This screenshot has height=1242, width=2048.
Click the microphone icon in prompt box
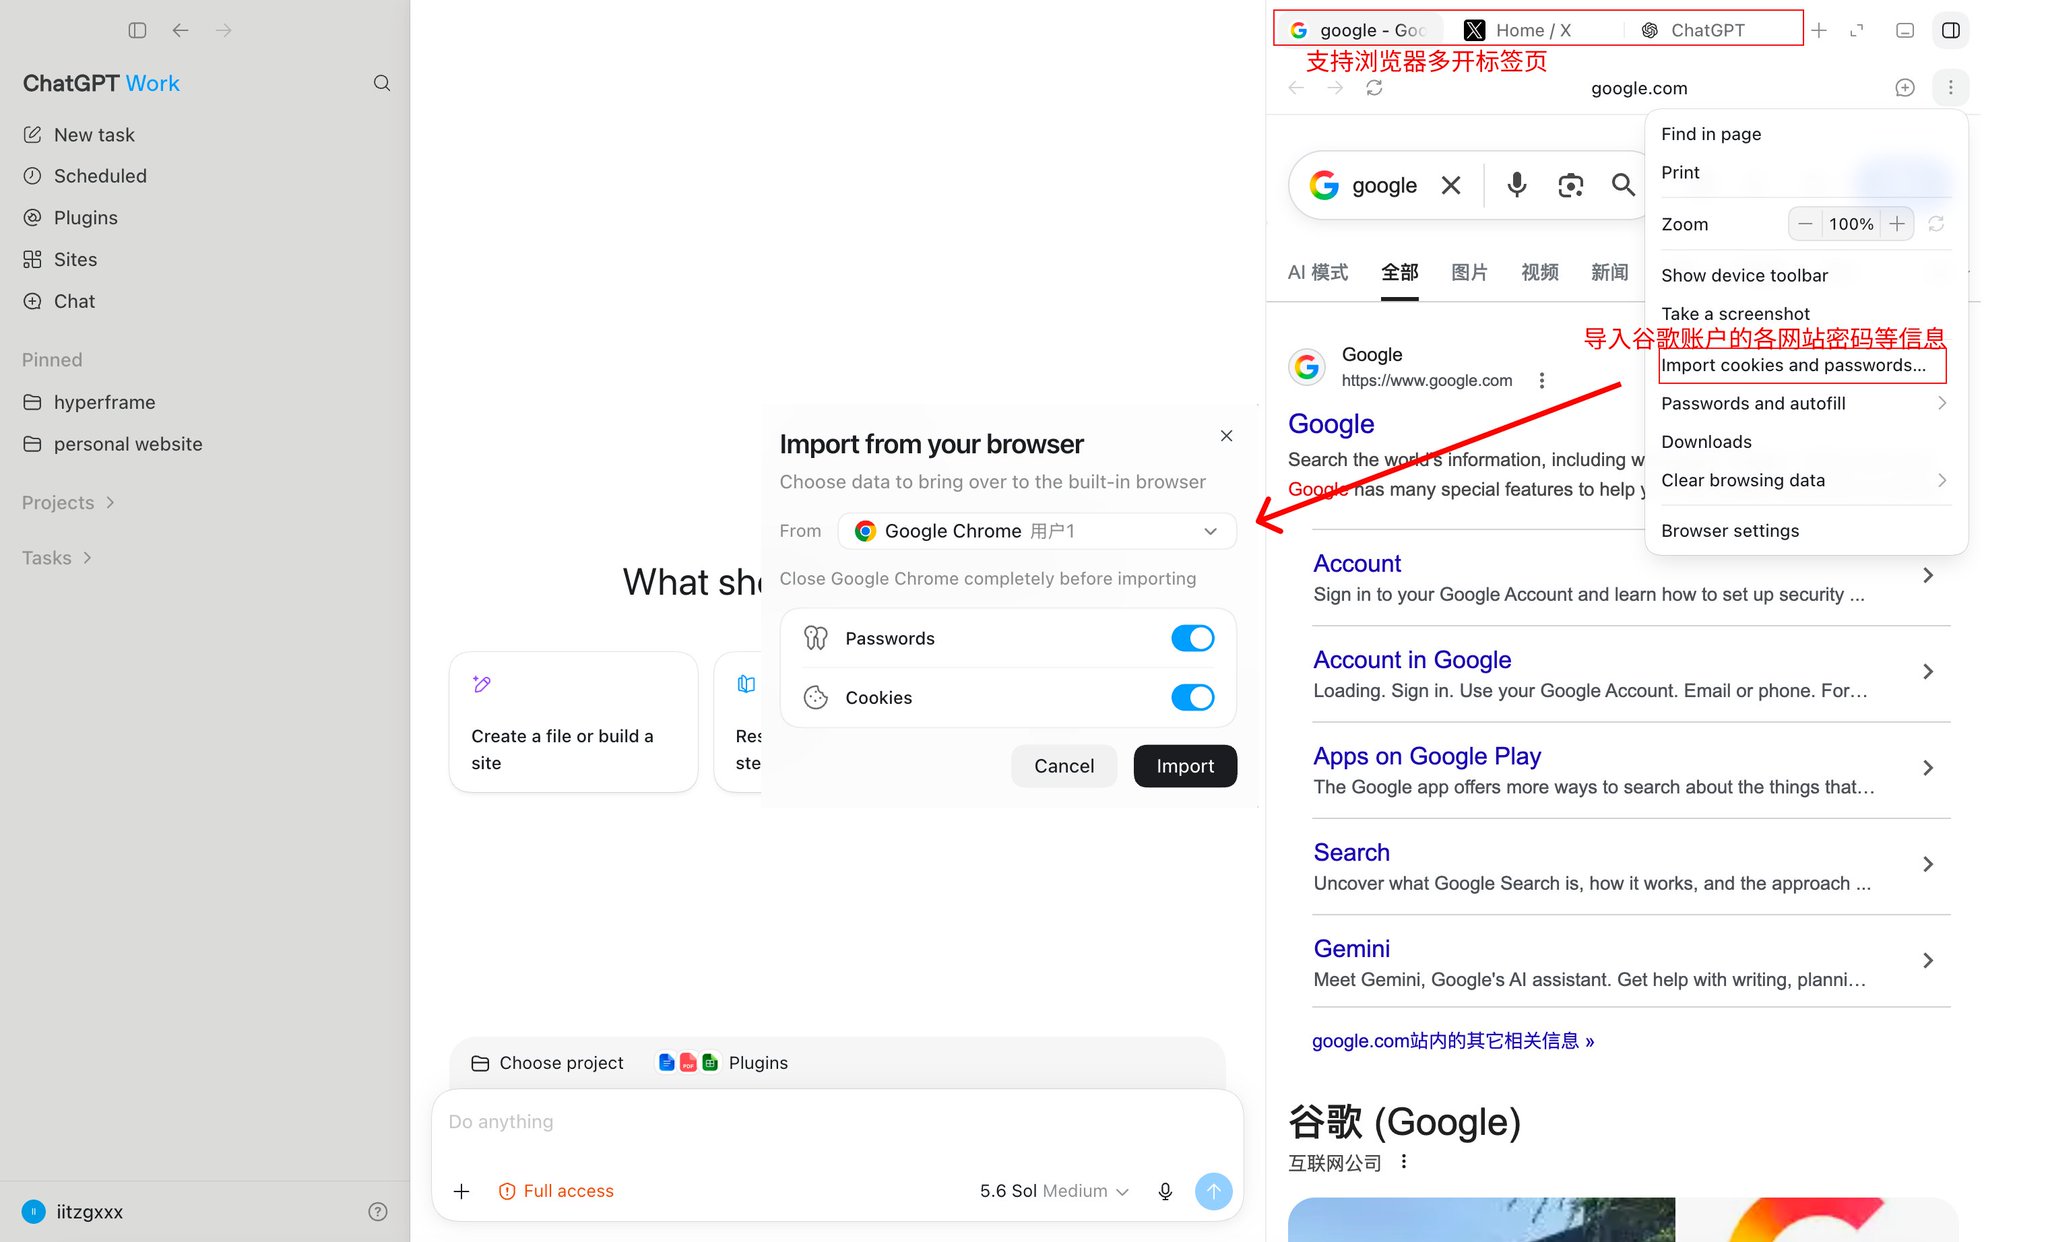[x=1165, y=1191]
